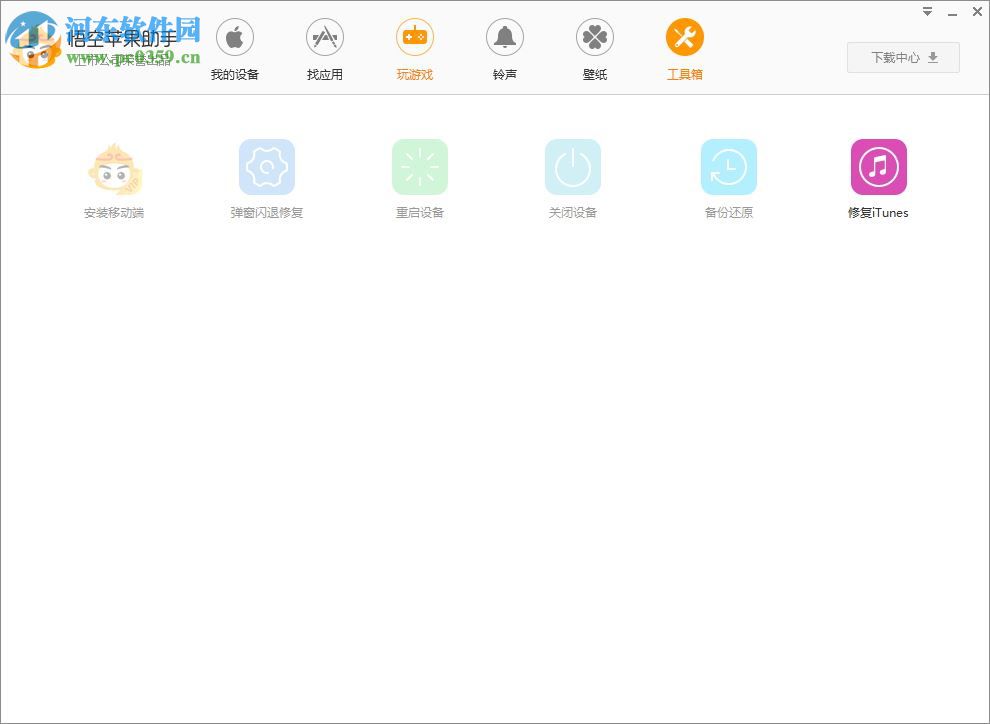Click the 铃声 label
Image resolution: width=990 pixels, height=724 pixels.
click(504, 73)
